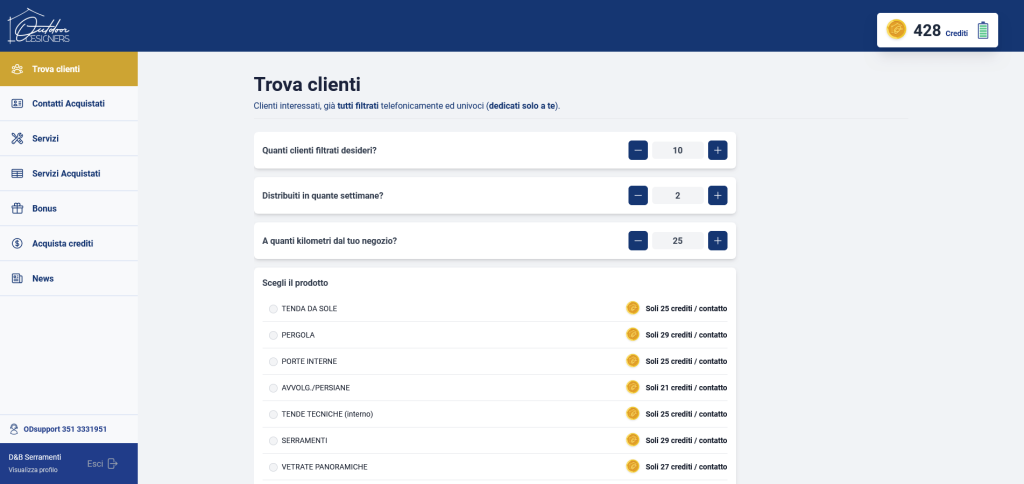1024x484 pixels.
Task: Go to the Servizi section
Action: [x=69, y=138]
